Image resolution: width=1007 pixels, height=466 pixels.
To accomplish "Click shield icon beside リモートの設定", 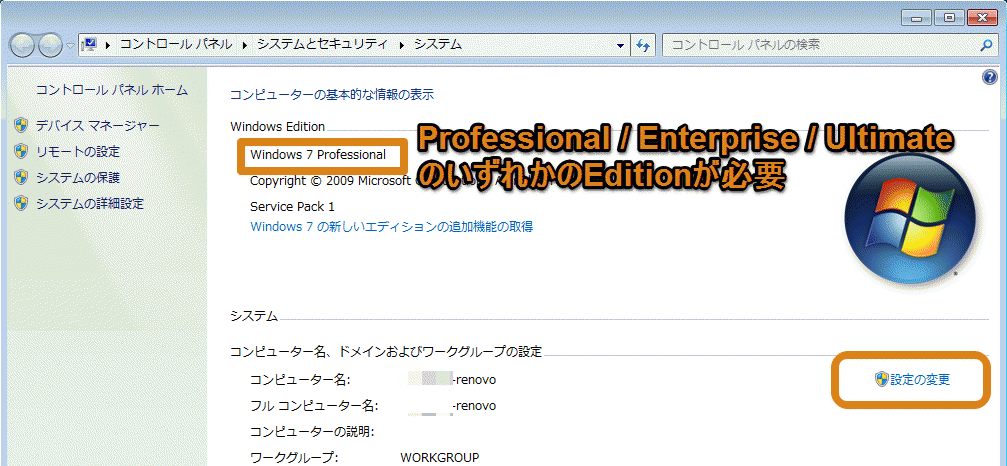I will click(21, 151).
